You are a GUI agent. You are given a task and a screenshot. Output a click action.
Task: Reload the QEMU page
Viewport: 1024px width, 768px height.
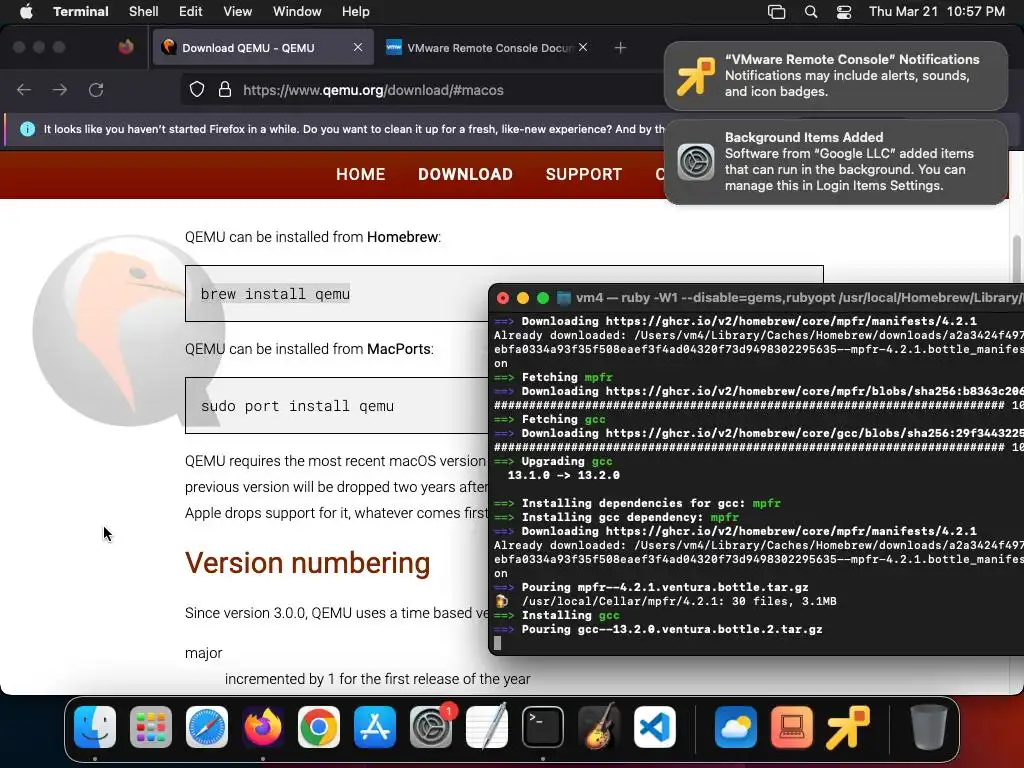coord(96,89)
